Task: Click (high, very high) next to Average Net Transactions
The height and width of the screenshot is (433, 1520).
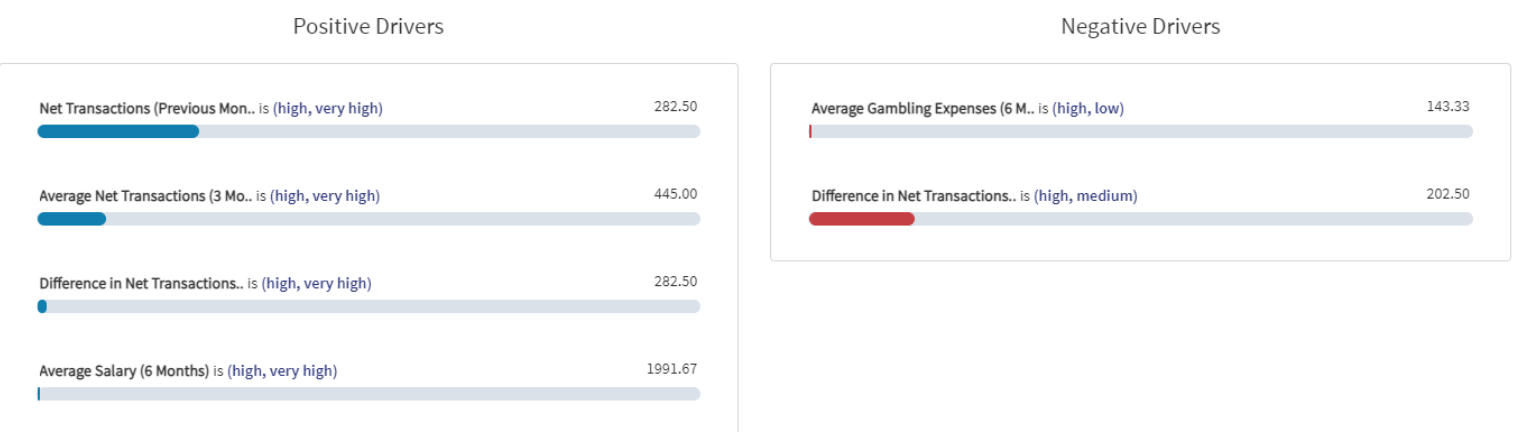Action: [x=325, y=196]
